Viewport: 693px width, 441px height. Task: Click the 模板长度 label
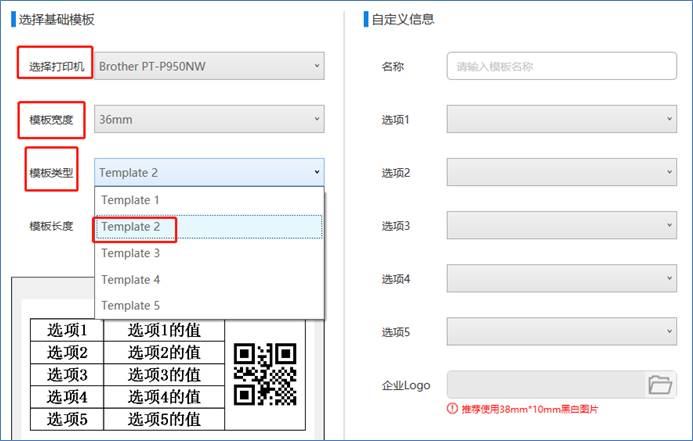pos(51,226)
